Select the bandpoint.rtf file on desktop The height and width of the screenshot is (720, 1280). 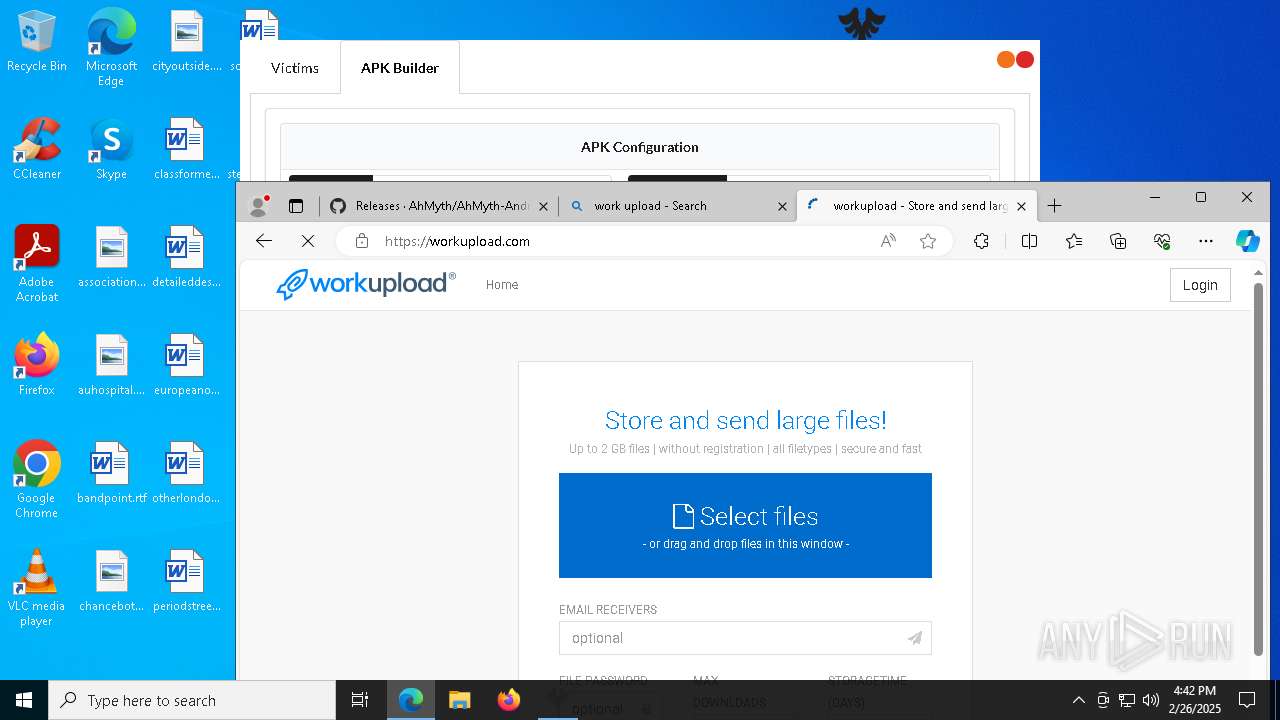click(111, 473)
